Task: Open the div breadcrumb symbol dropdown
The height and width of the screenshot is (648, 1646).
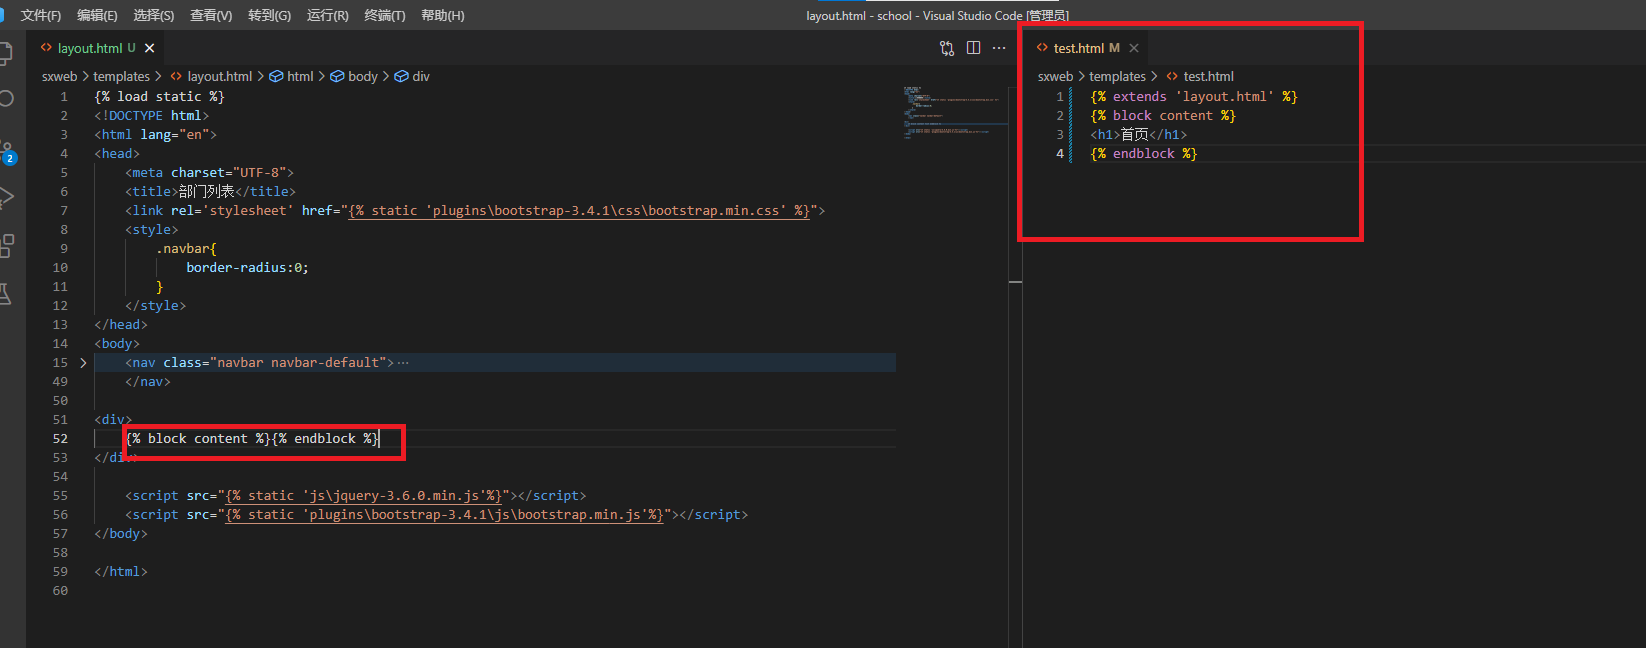Action: pyautogui.click(x=420, y=77)
